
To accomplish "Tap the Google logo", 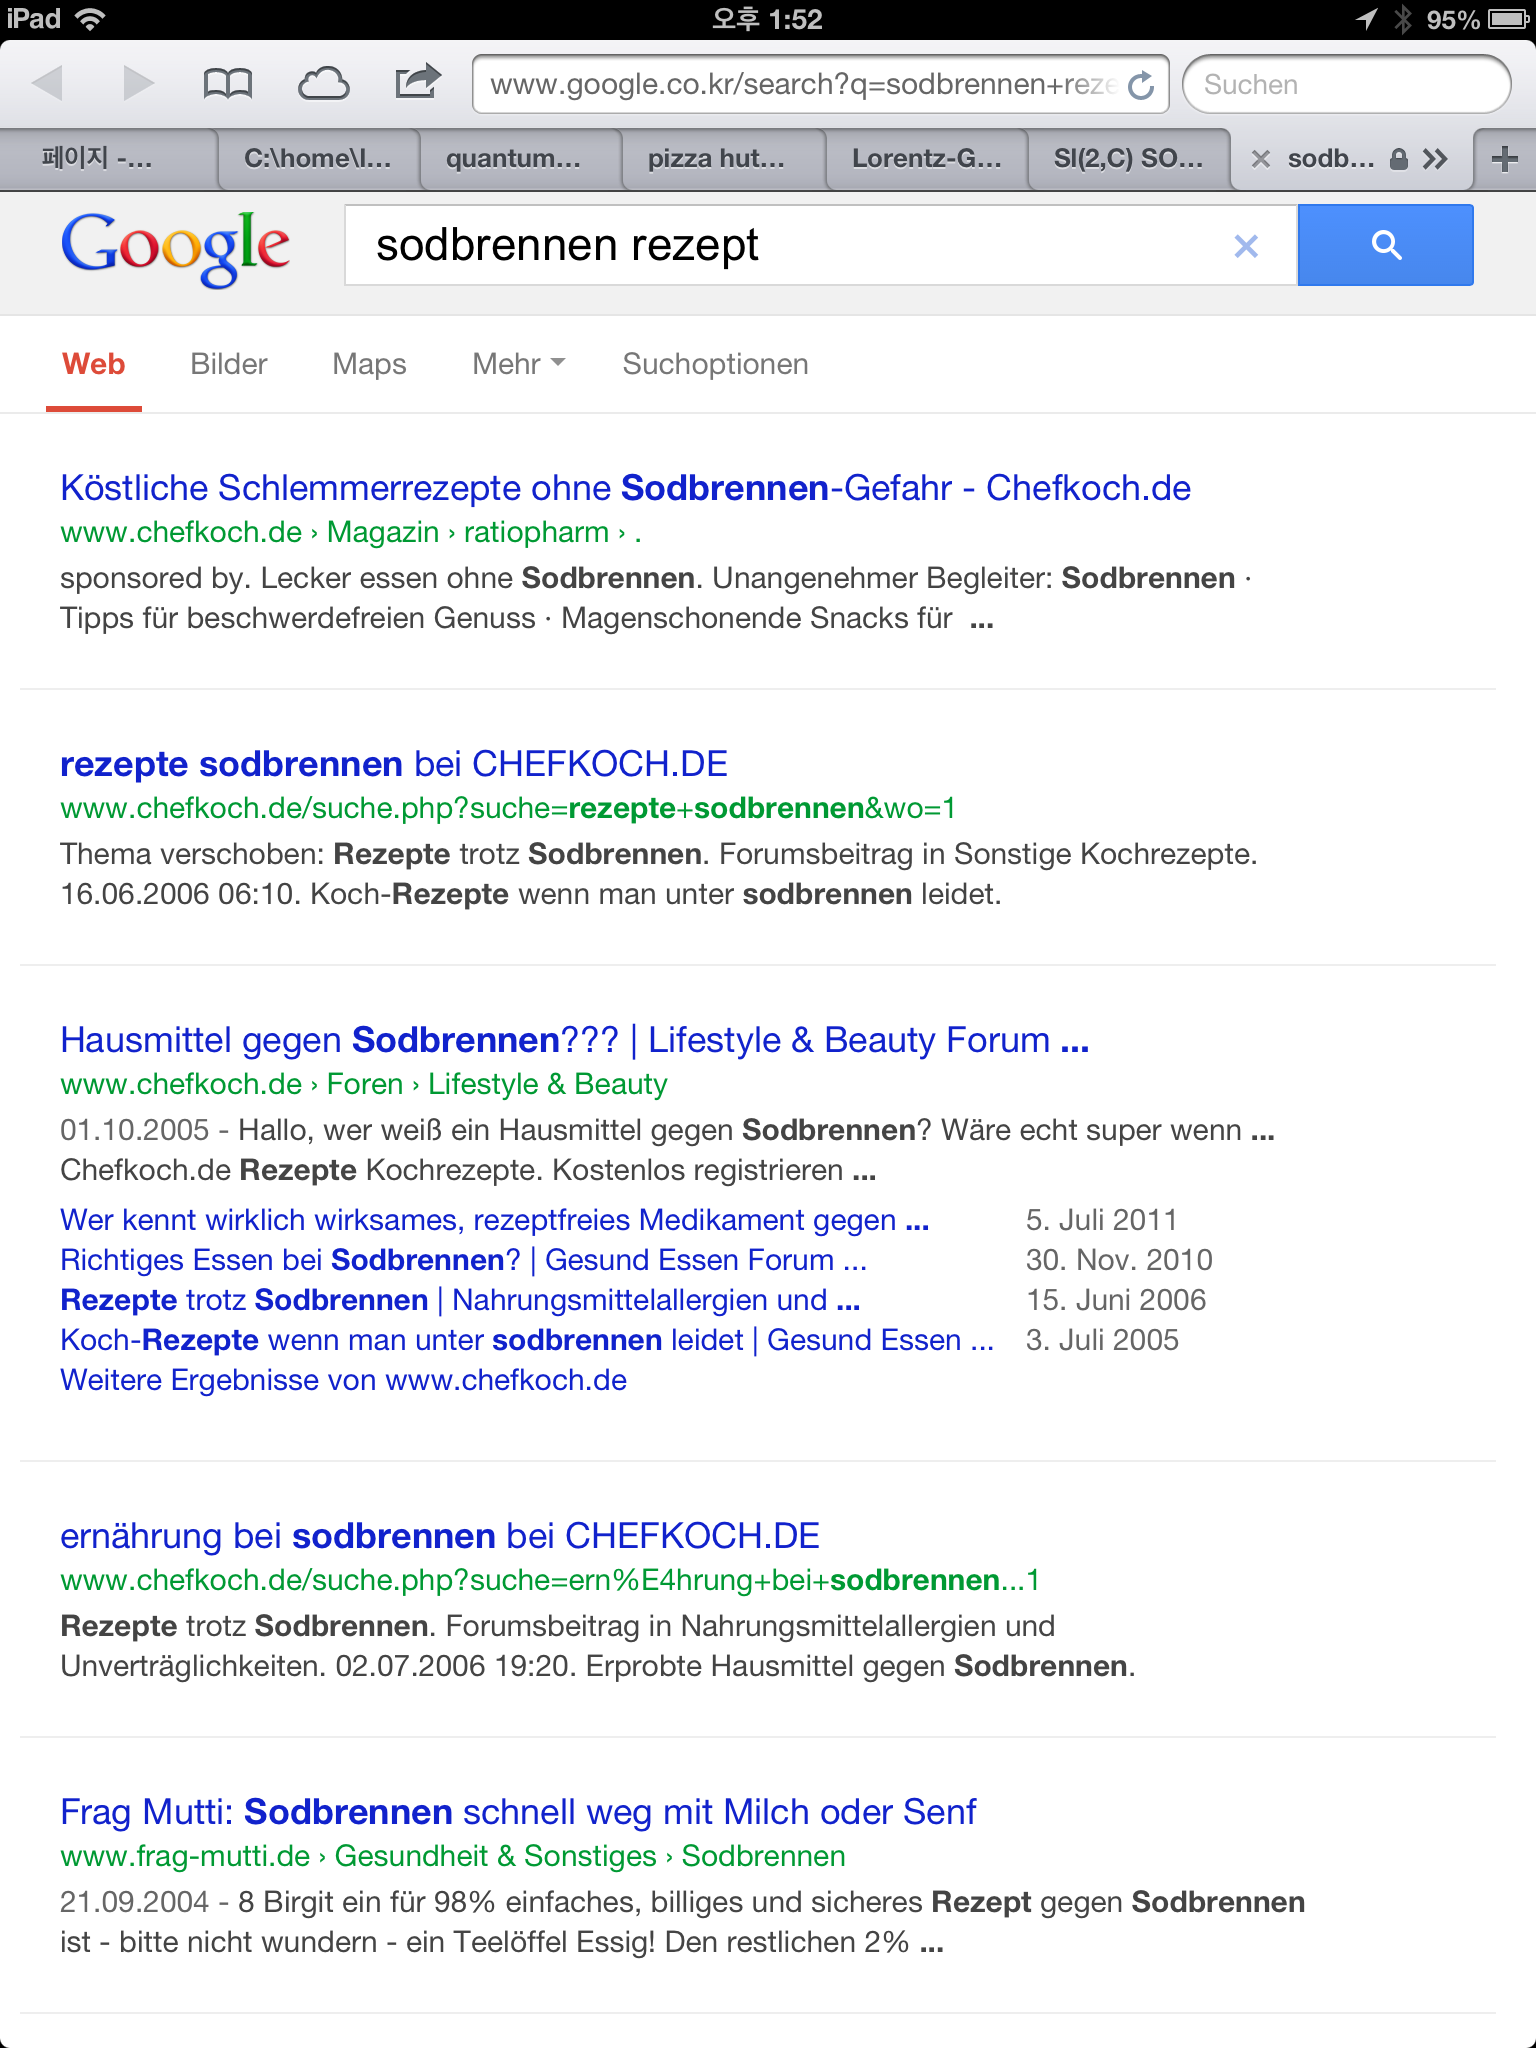I will click(176, 246).
